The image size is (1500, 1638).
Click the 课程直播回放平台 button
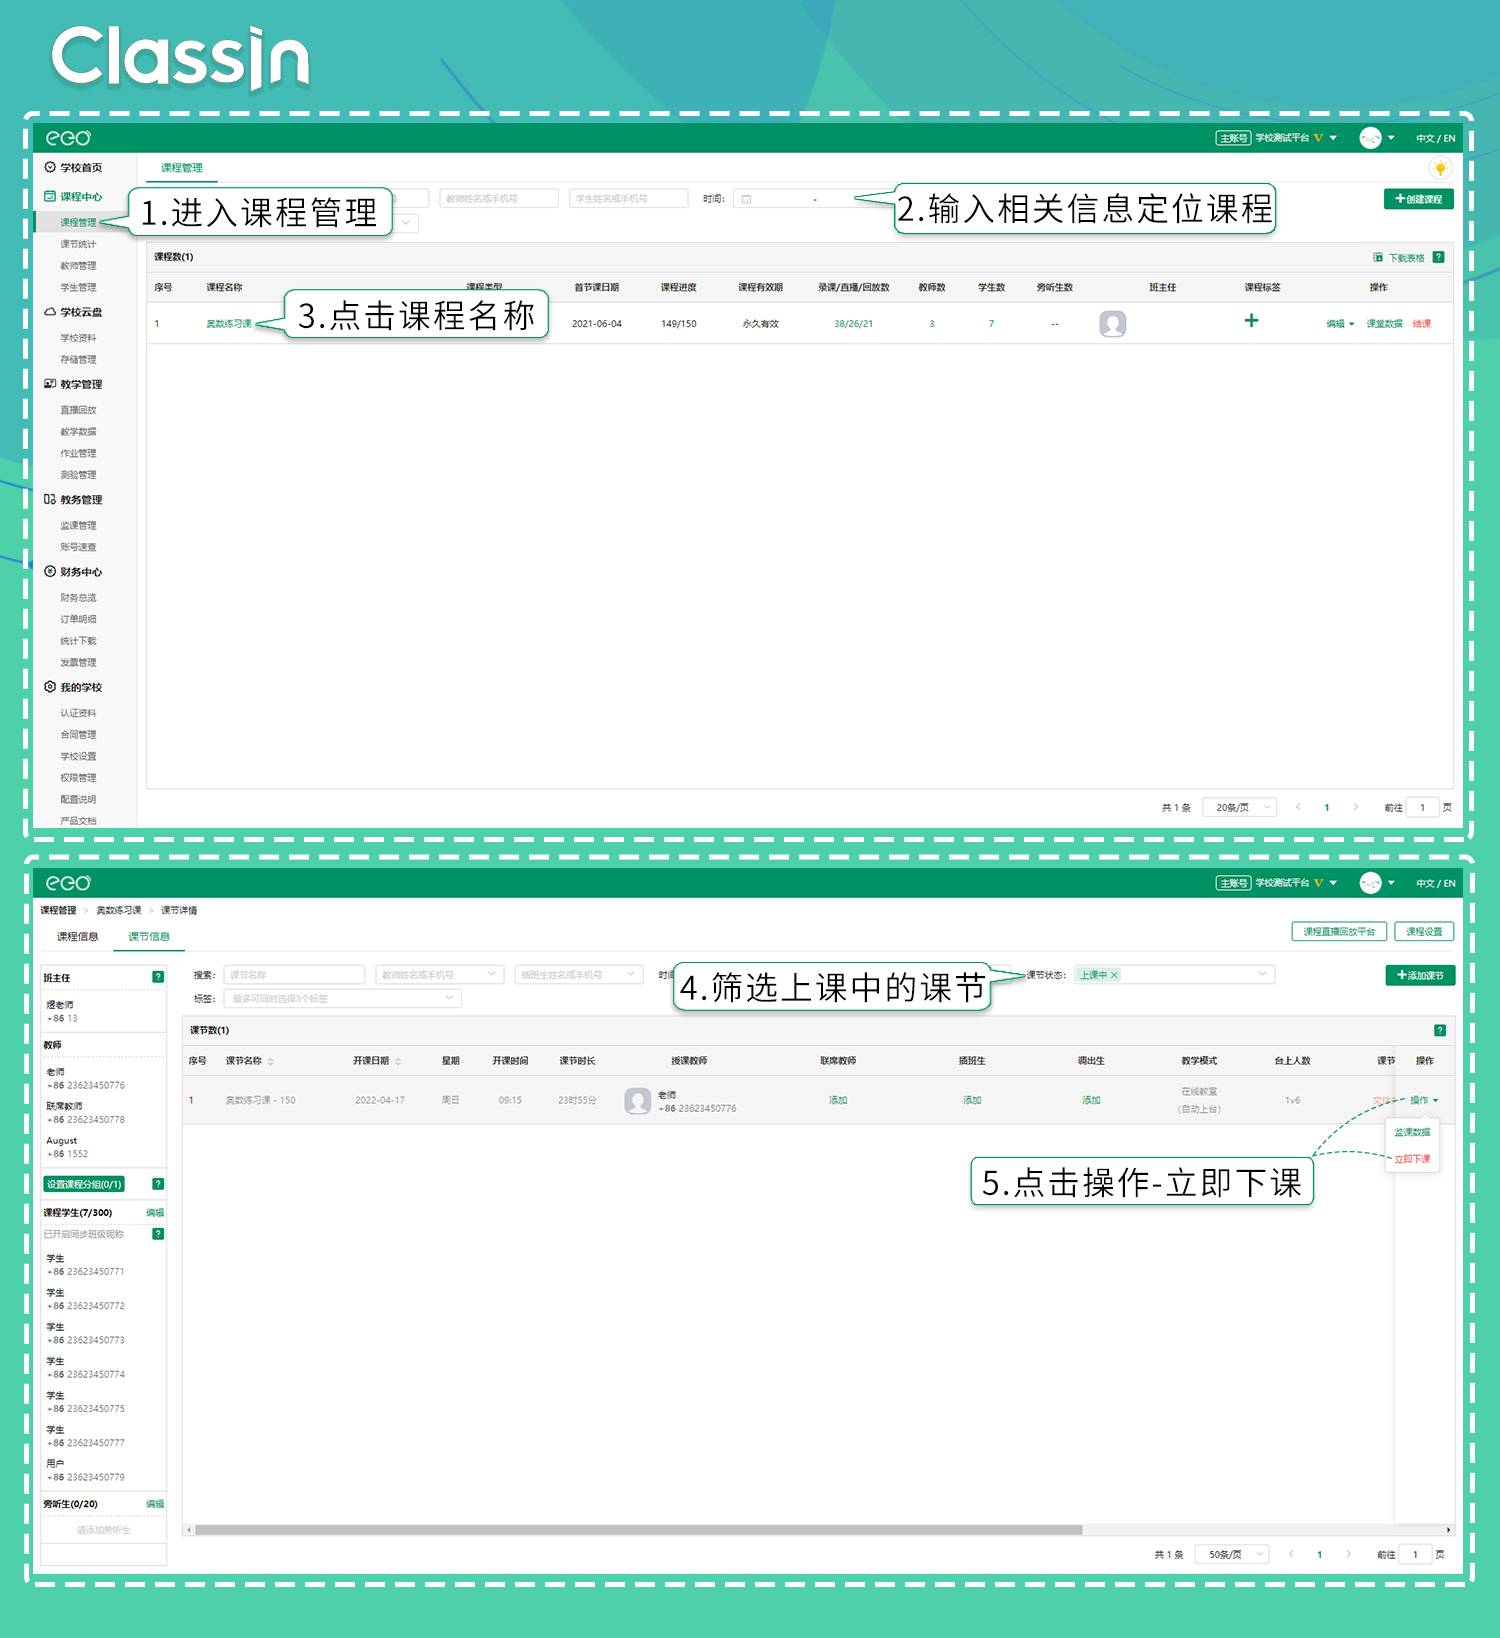pos(1339,932)
